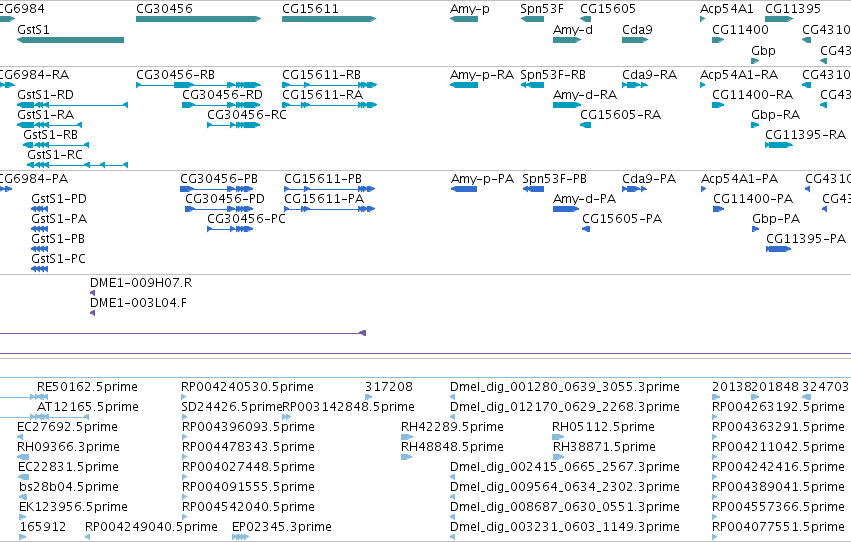Click the CG11395 gene label
Image resolution: width=851 pixels, height=542 pixels.
(x=793, y=9)
